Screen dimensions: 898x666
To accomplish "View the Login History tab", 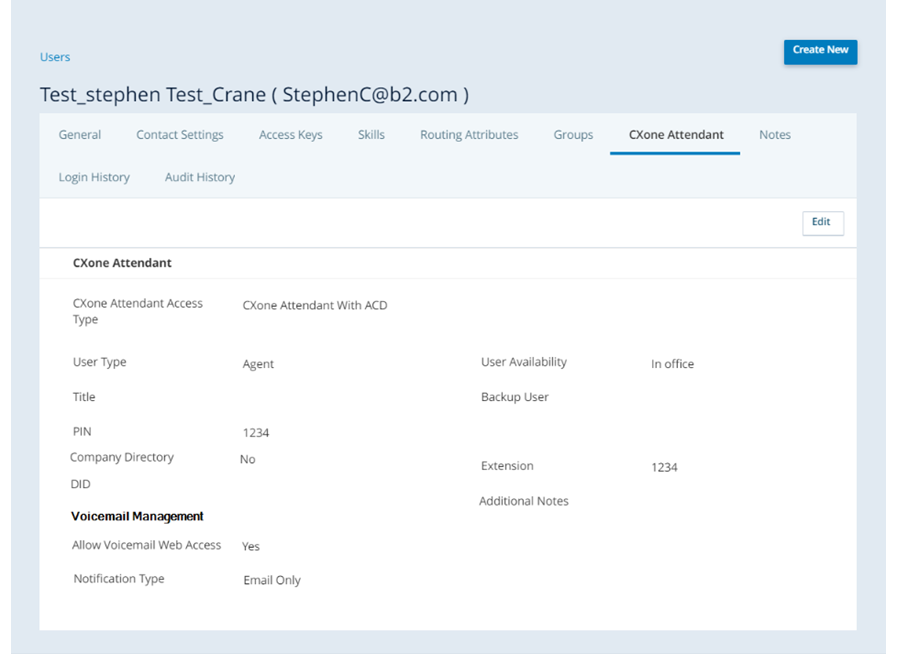I will pyautogui.click(x=94, y=178).
